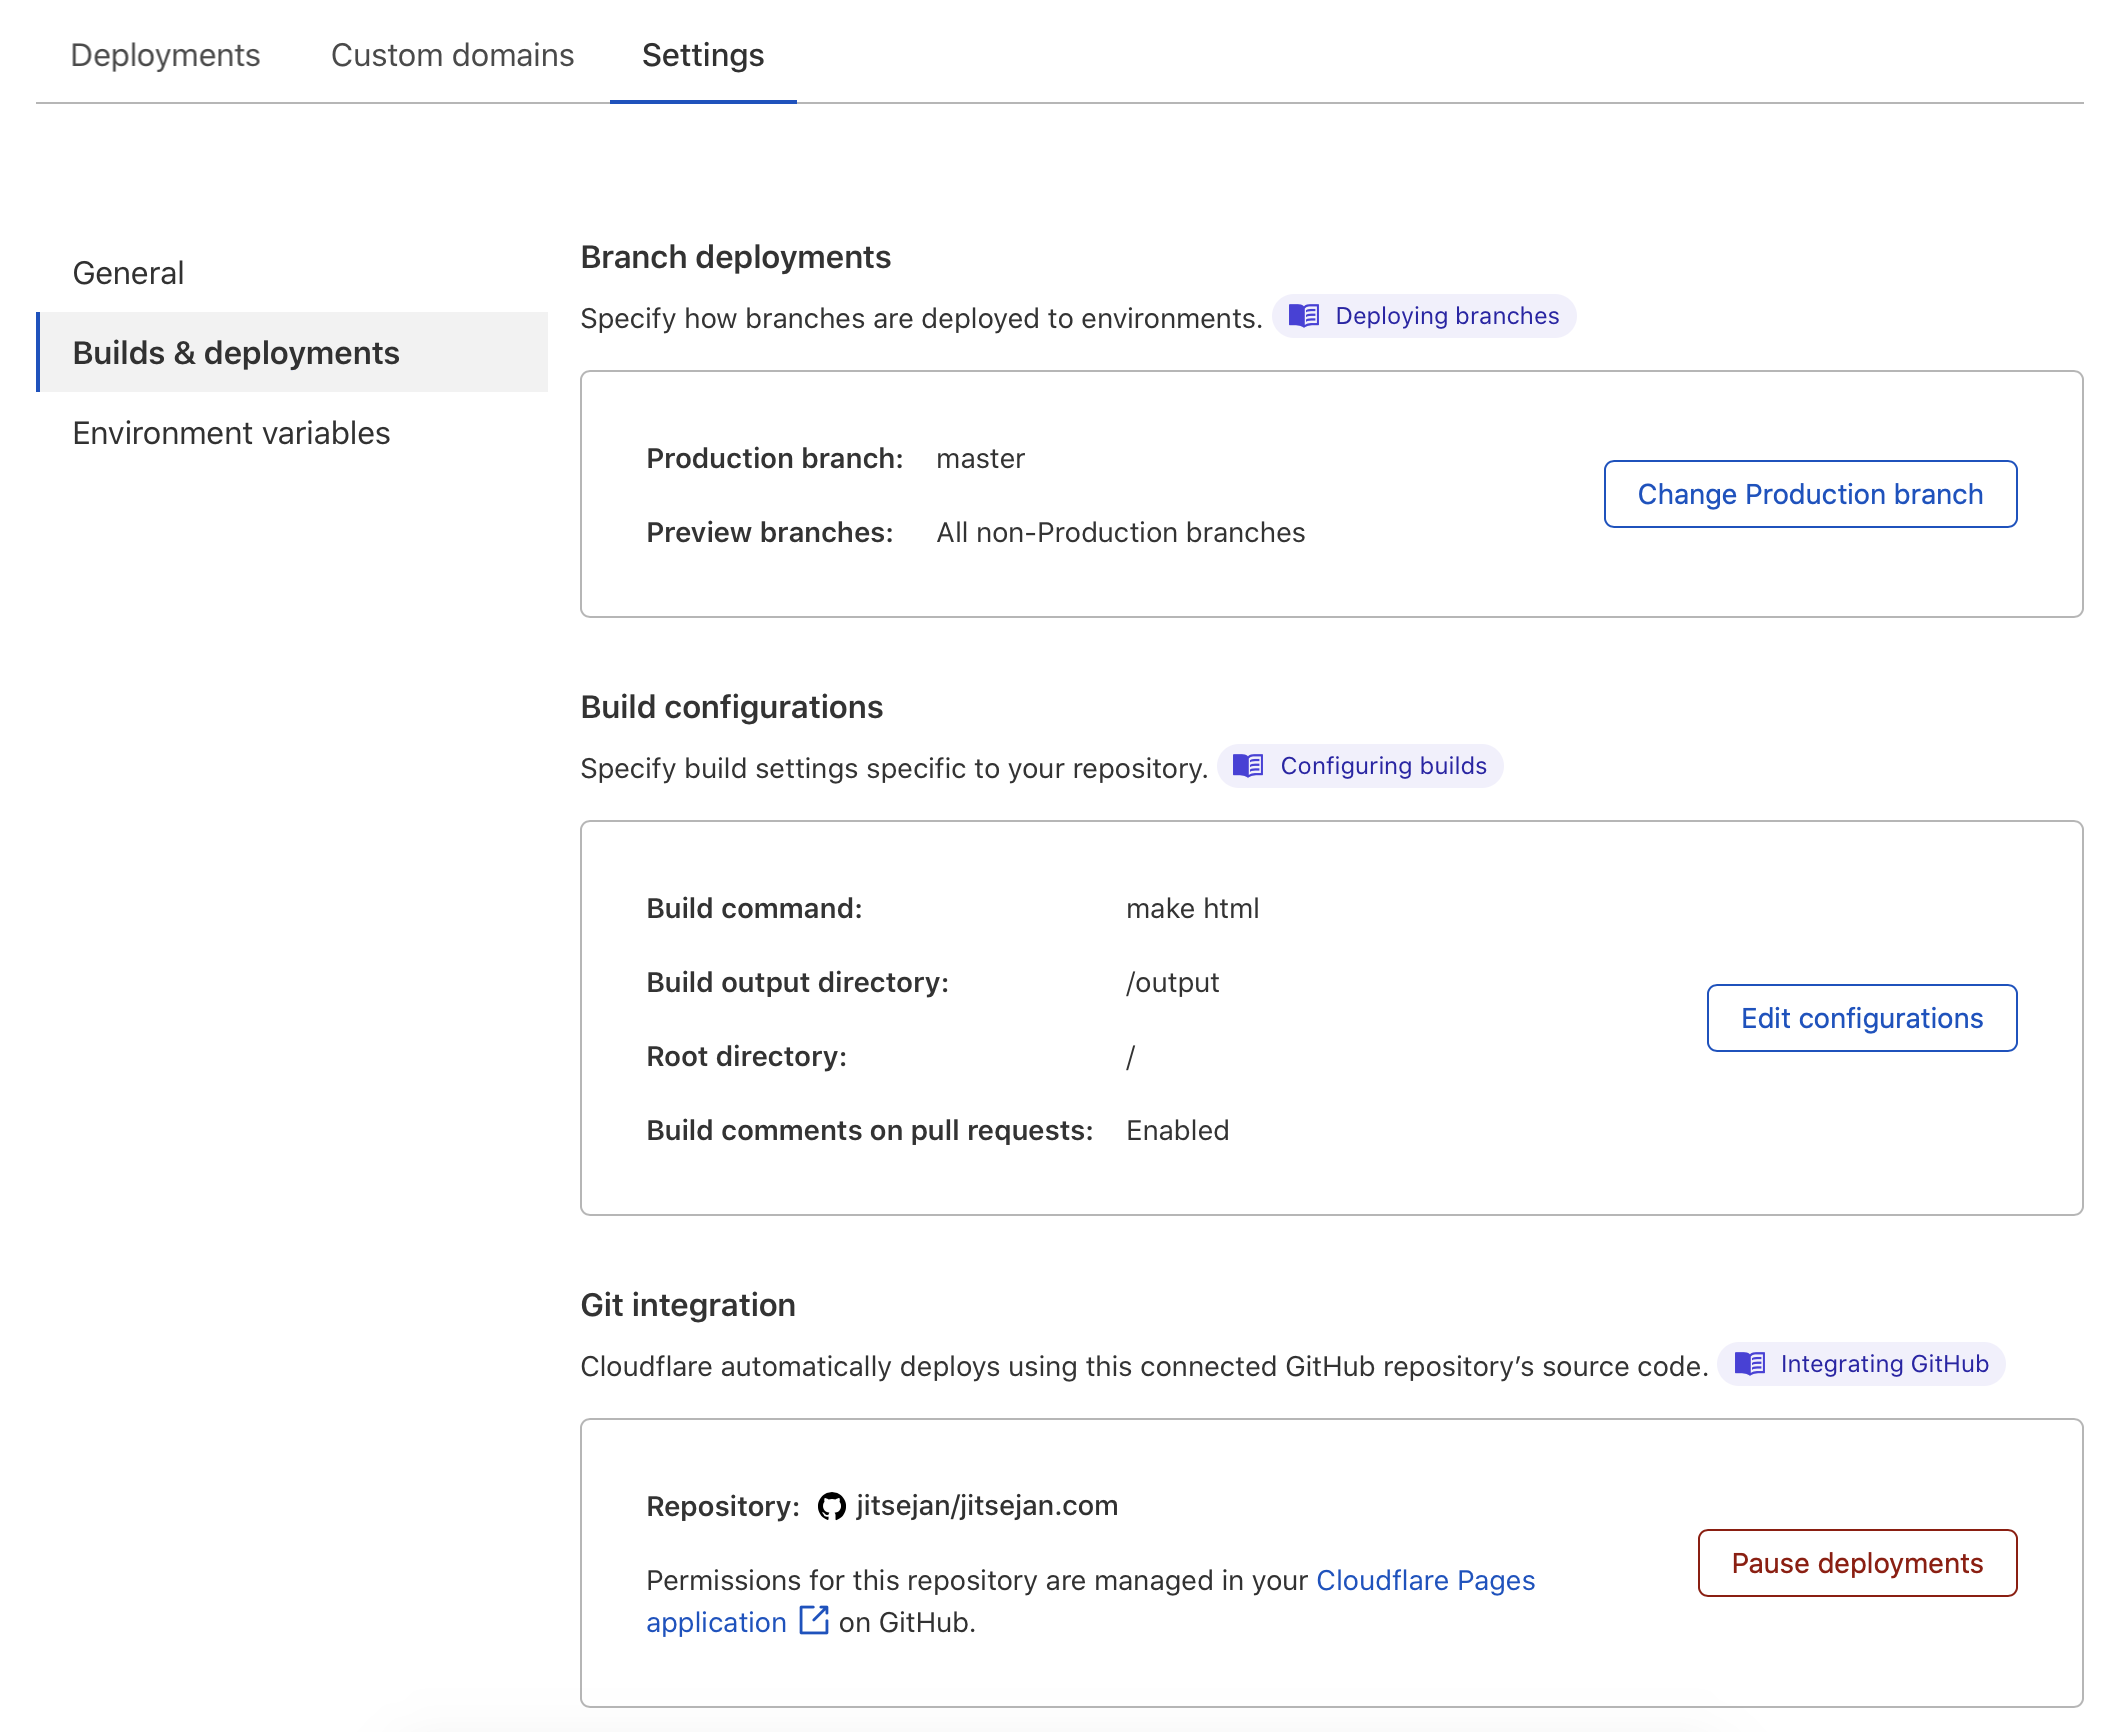Click the production branch master input field

pos(978,457)
